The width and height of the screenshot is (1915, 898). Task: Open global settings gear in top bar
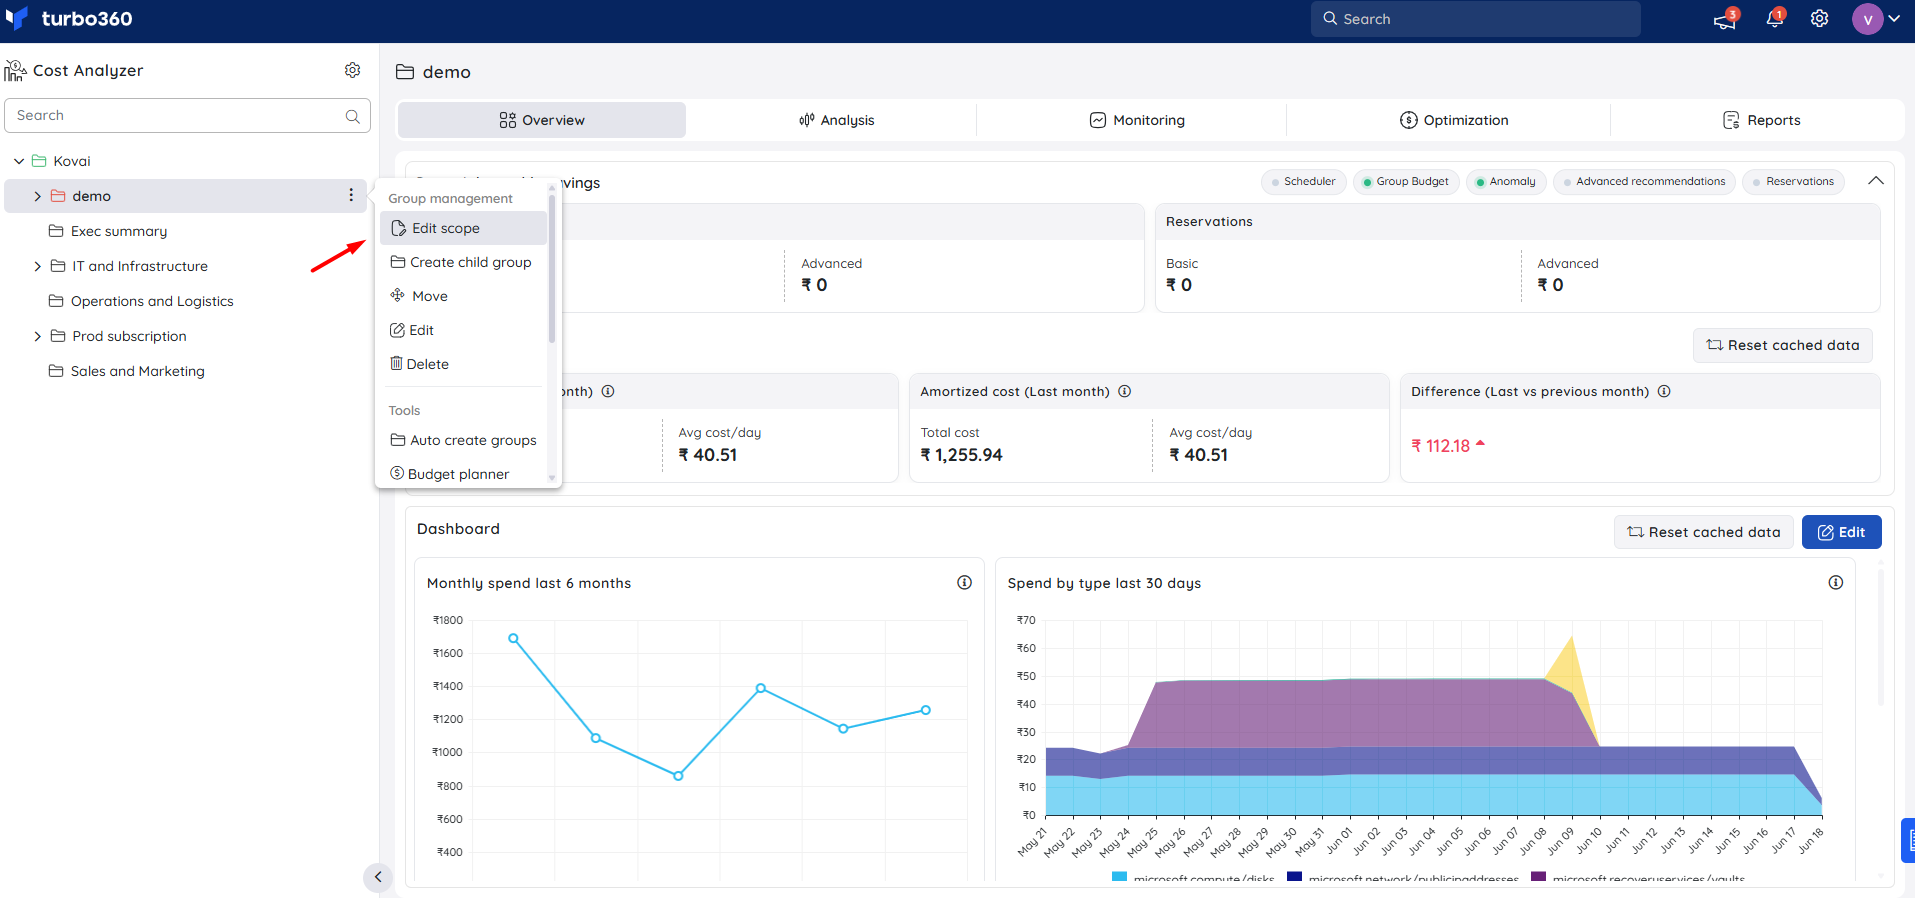pyautogui.click(x=1819, y=19)
